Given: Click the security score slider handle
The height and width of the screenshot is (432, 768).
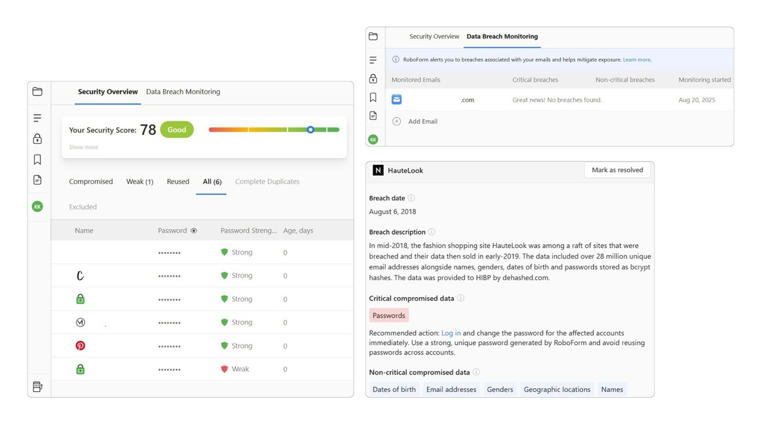Looking at the screenshot, I should [311, 130].
